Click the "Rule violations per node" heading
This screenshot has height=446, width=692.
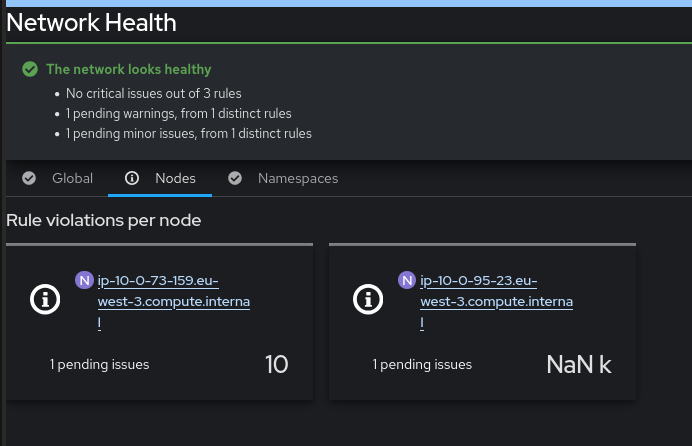point(104,220)
